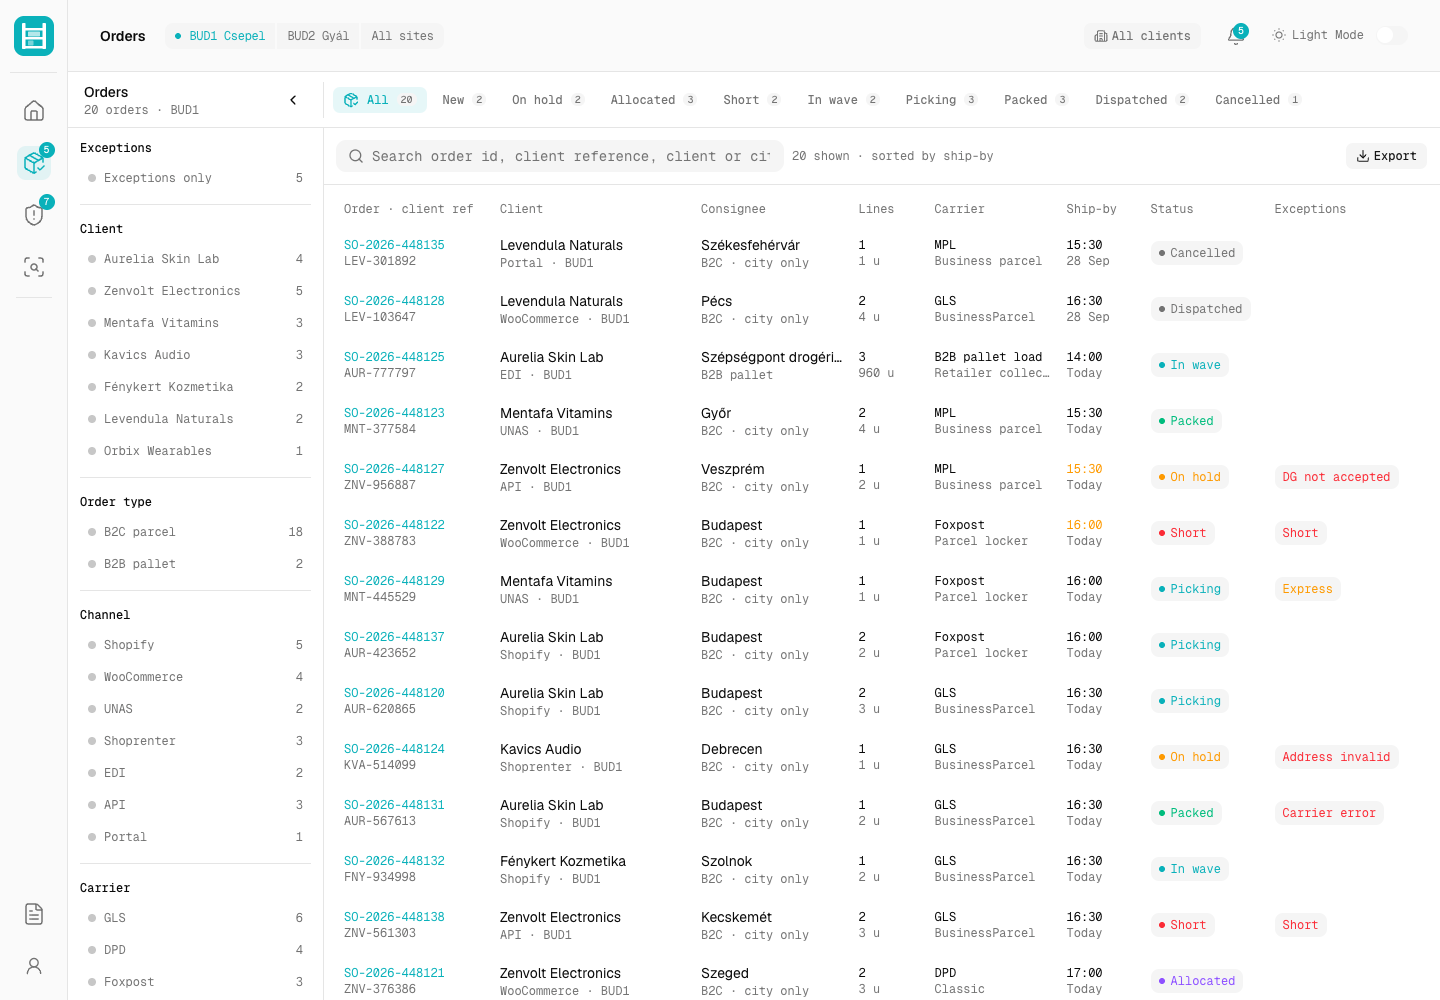Collapse the Orders filter panel chevron

coord(293,100)
